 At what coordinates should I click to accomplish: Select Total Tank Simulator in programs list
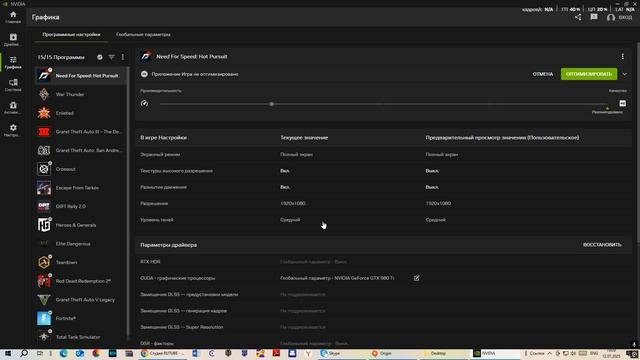pos(81,337)
